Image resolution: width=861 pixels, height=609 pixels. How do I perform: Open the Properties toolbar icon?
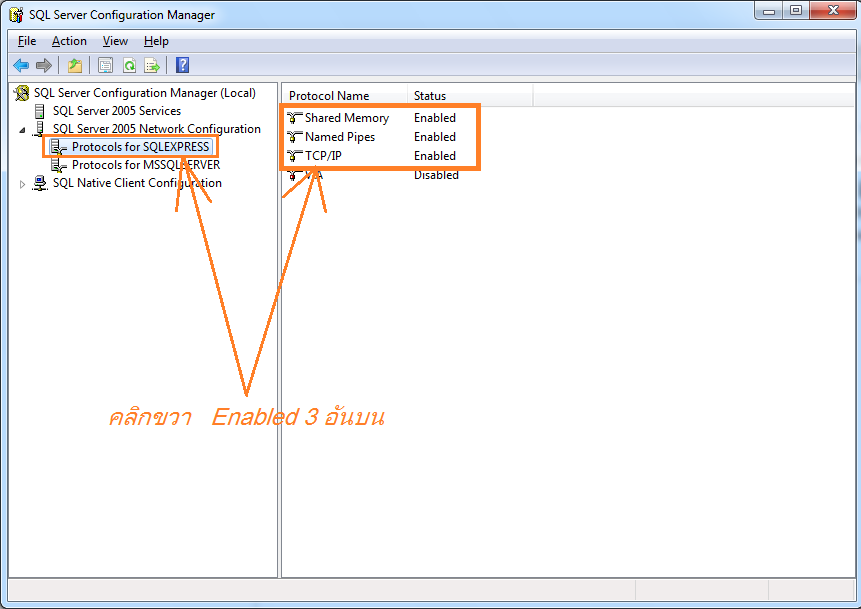(x=105, y=65)
